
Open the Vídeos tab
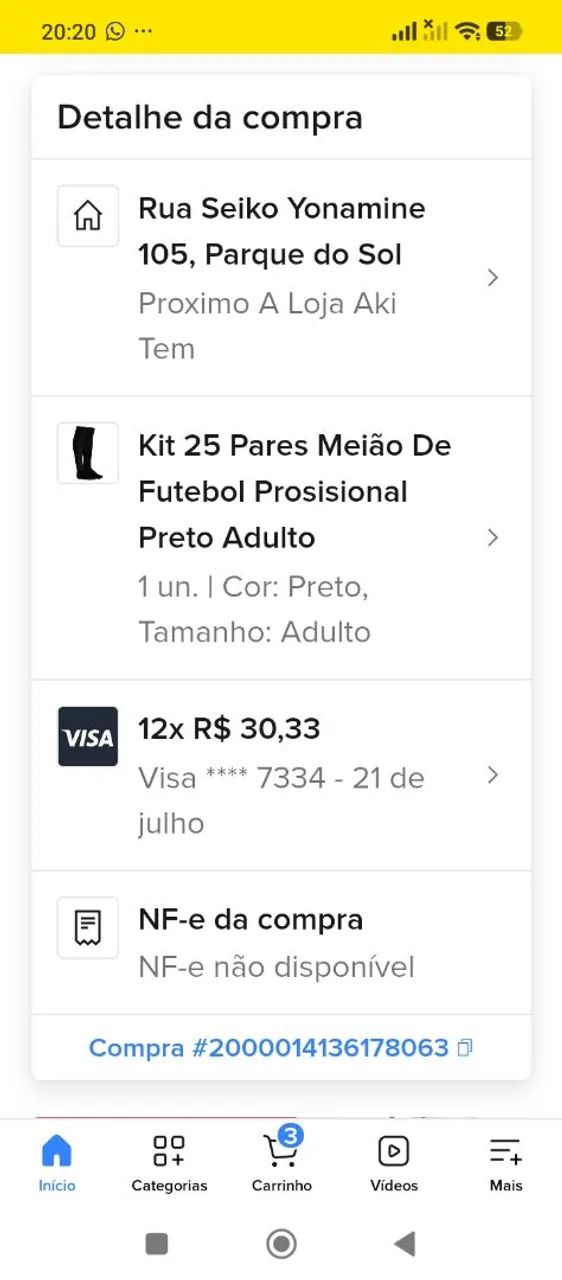[x=394, y=1163]
